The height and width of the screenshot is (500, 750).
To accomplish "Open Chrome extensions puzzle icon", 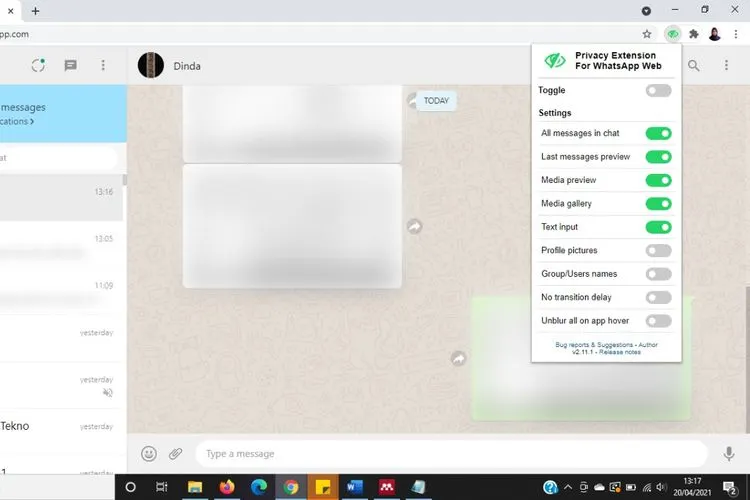I will pos(693,34).
